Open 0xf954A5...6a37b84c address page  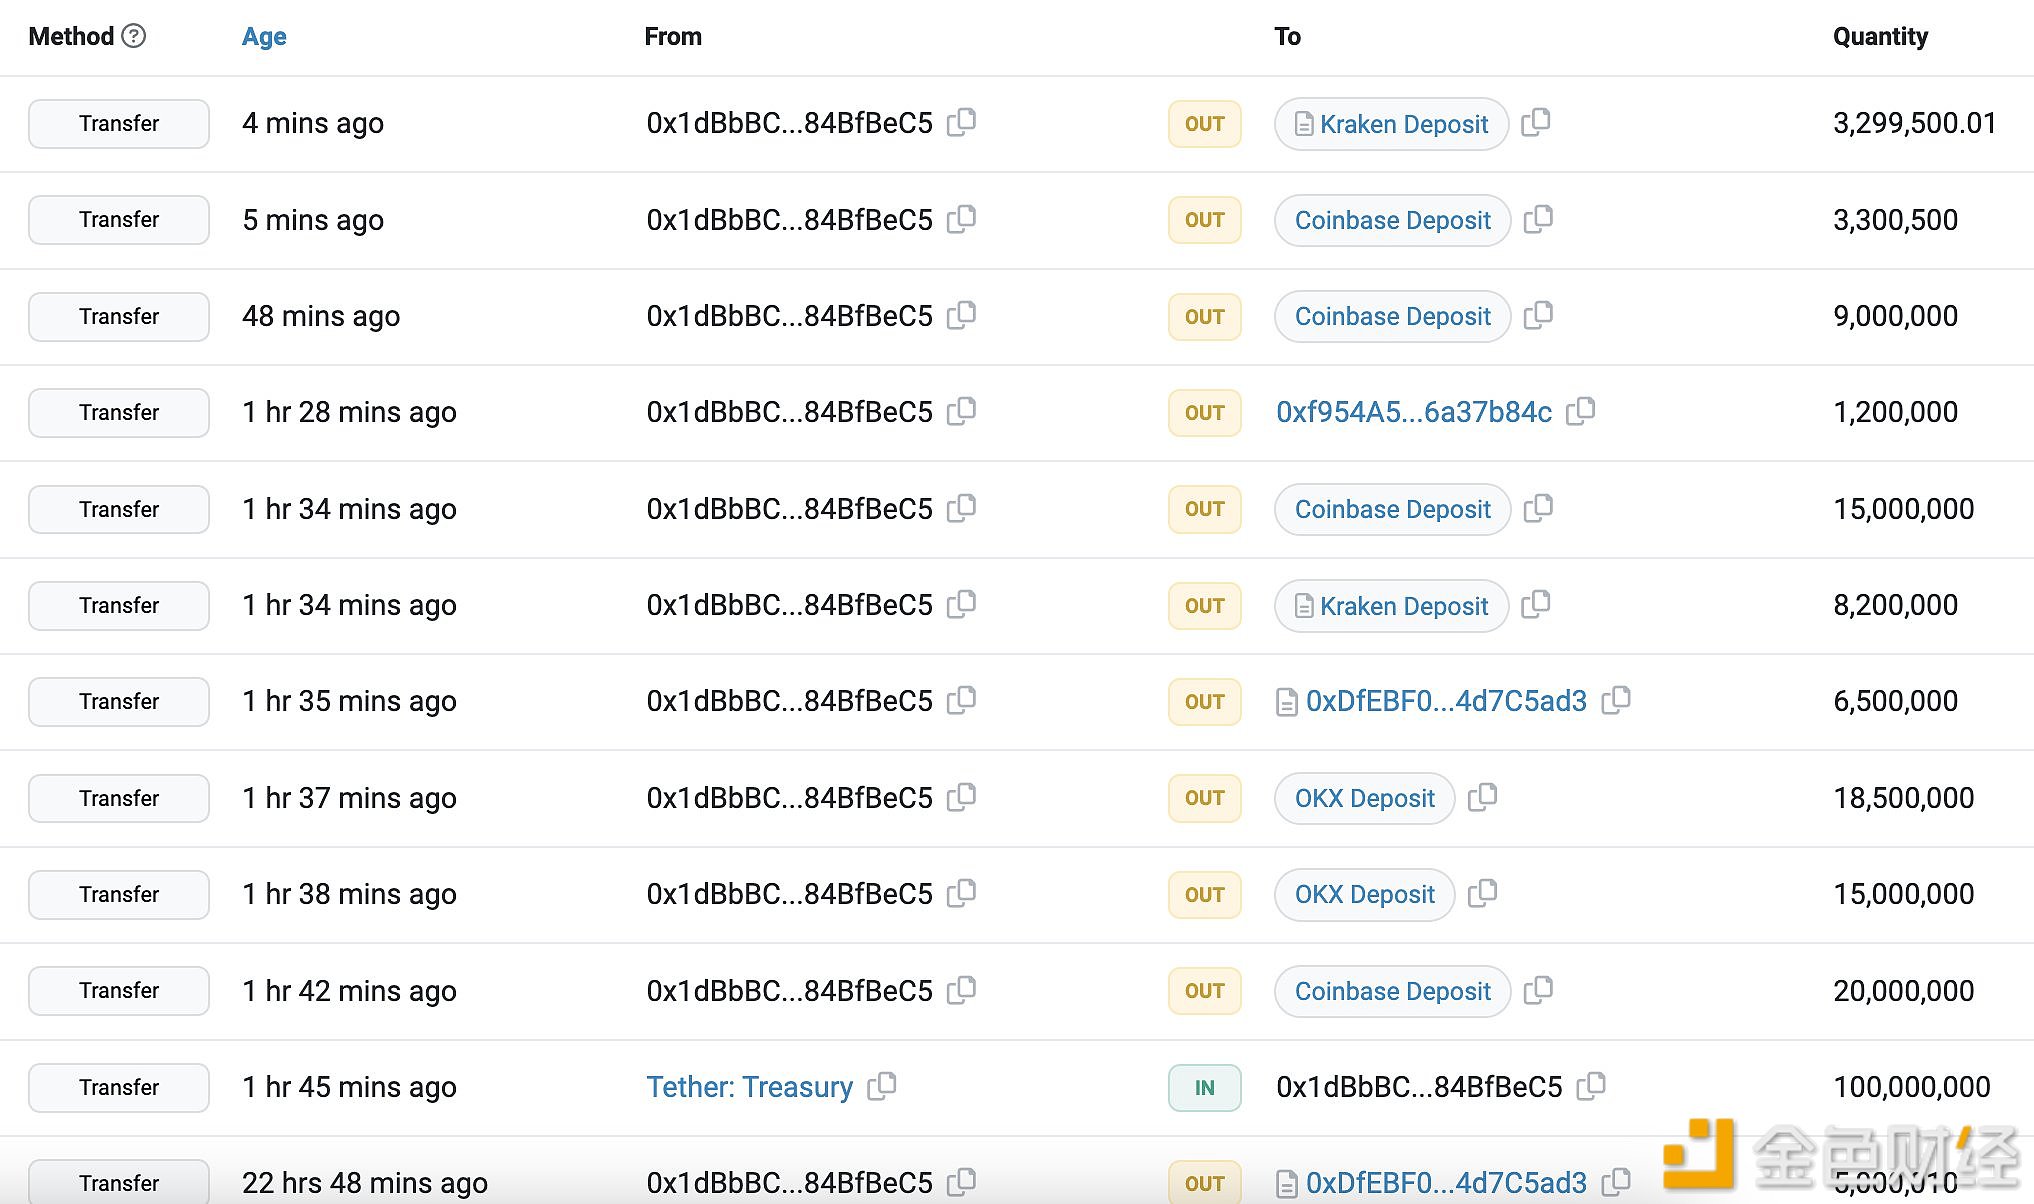pos(1413,412)
